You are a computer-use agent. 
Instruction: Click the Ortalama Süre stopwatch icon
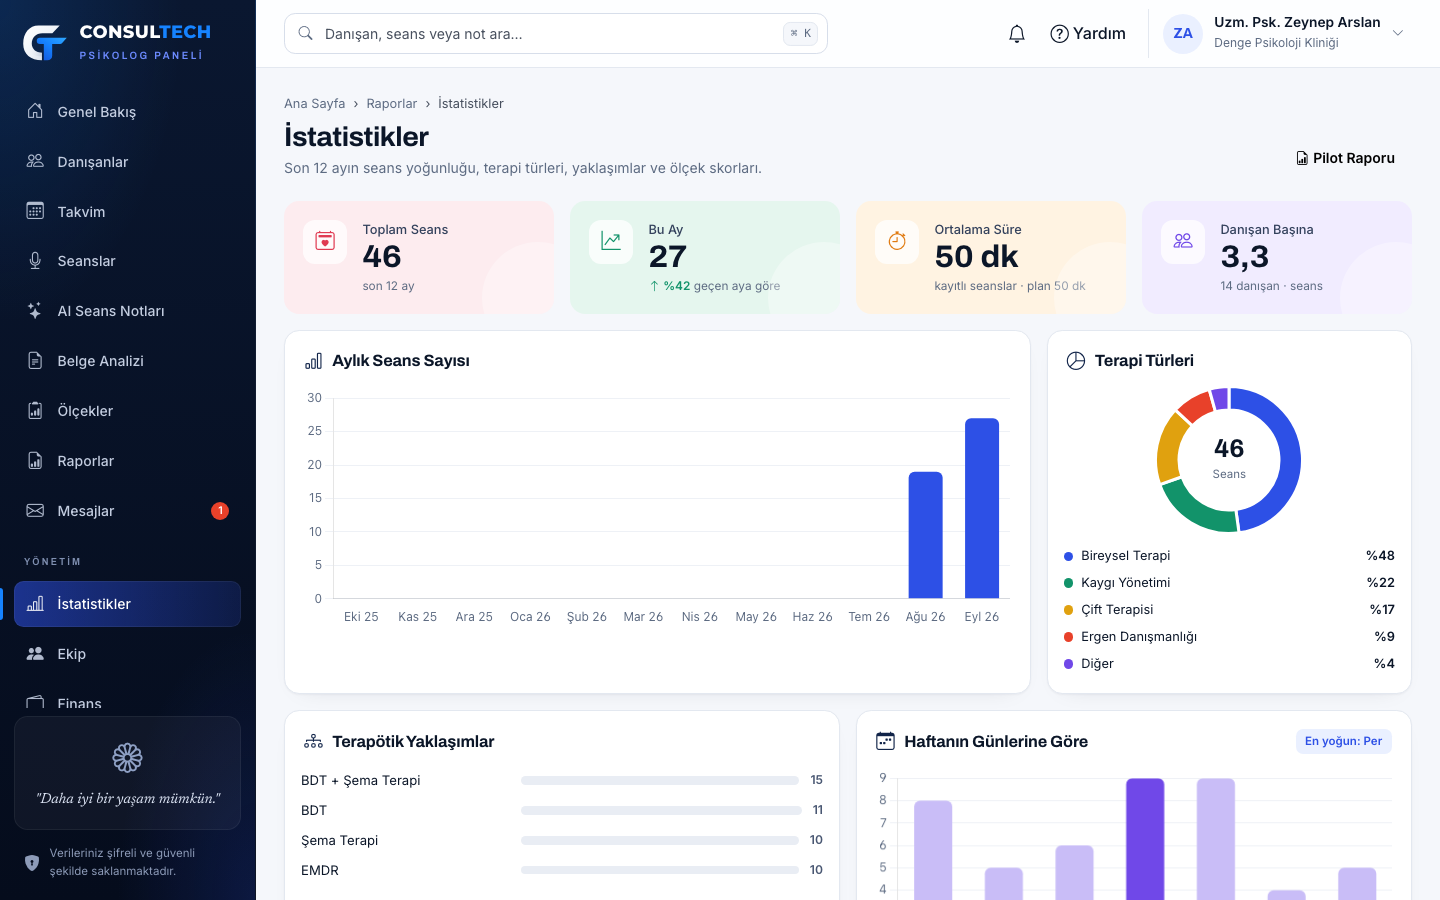[x=897, y=241]
